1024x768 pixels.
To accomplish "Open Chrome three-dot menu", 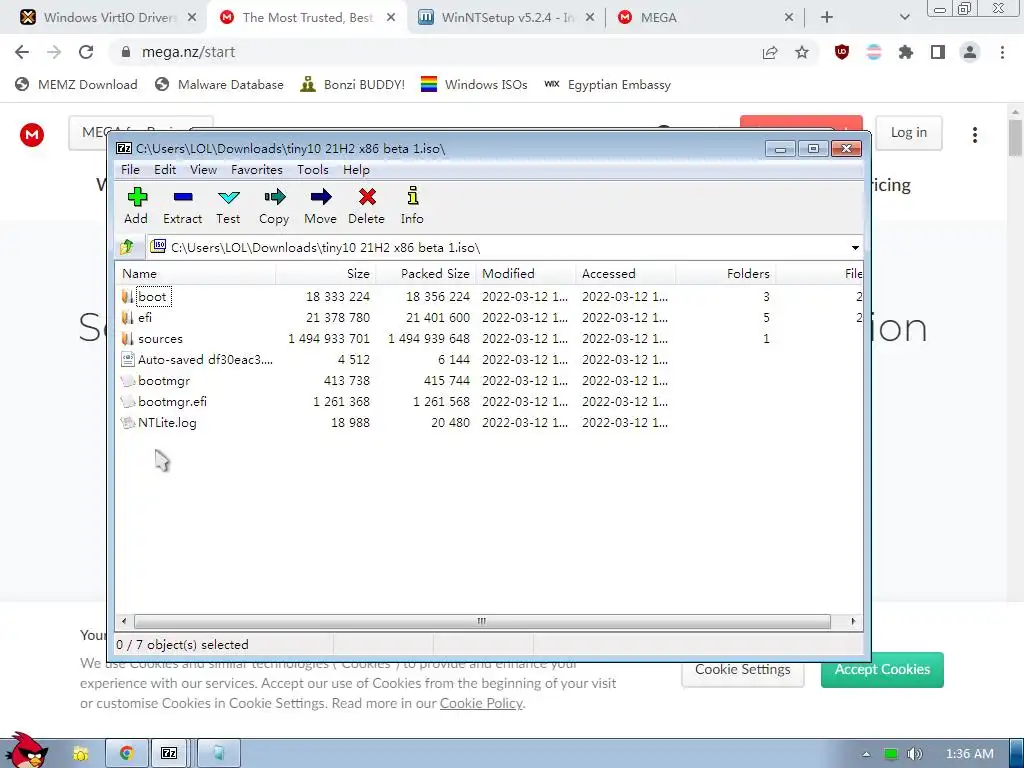I will pyautogui.click(x=1002, y=52).
